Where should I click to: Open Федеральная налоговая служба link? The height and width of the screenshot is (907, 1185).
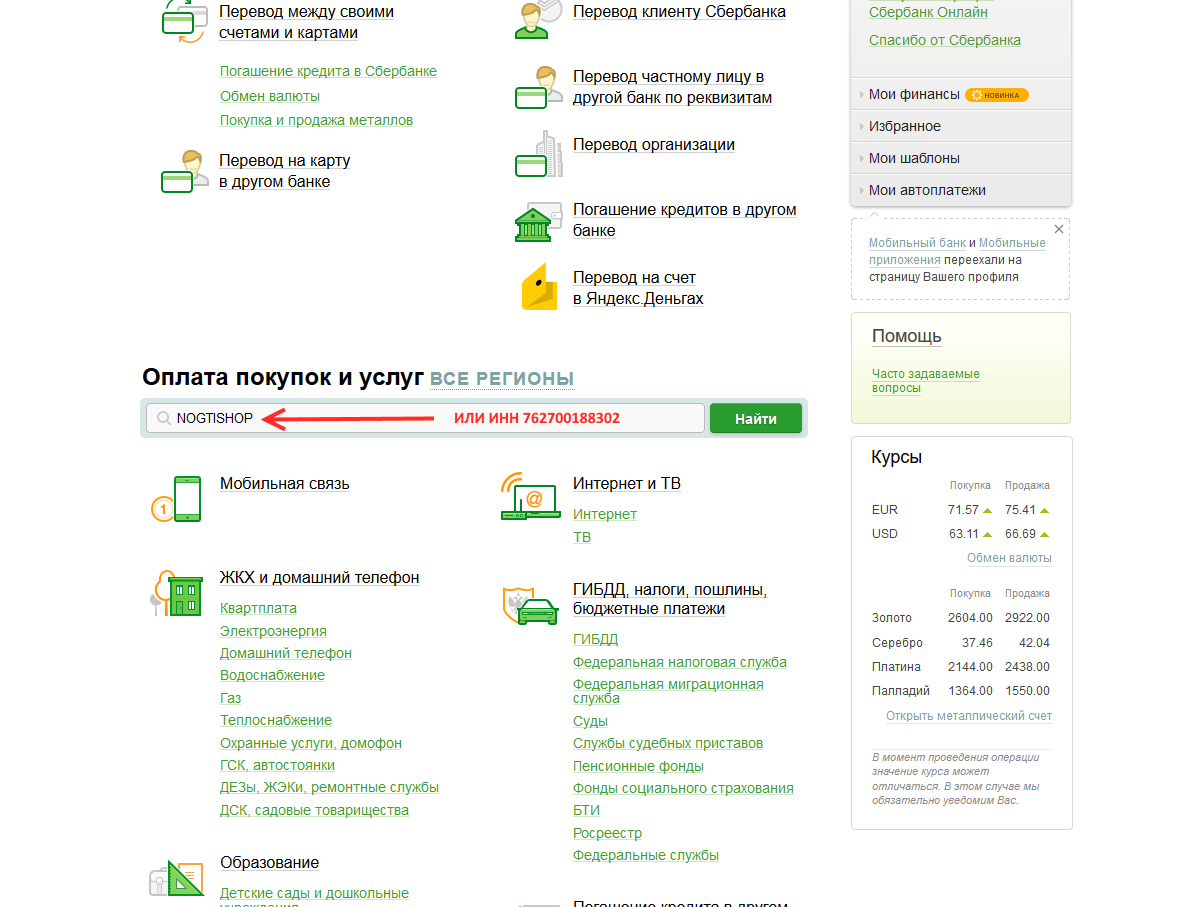click(679, 662)
